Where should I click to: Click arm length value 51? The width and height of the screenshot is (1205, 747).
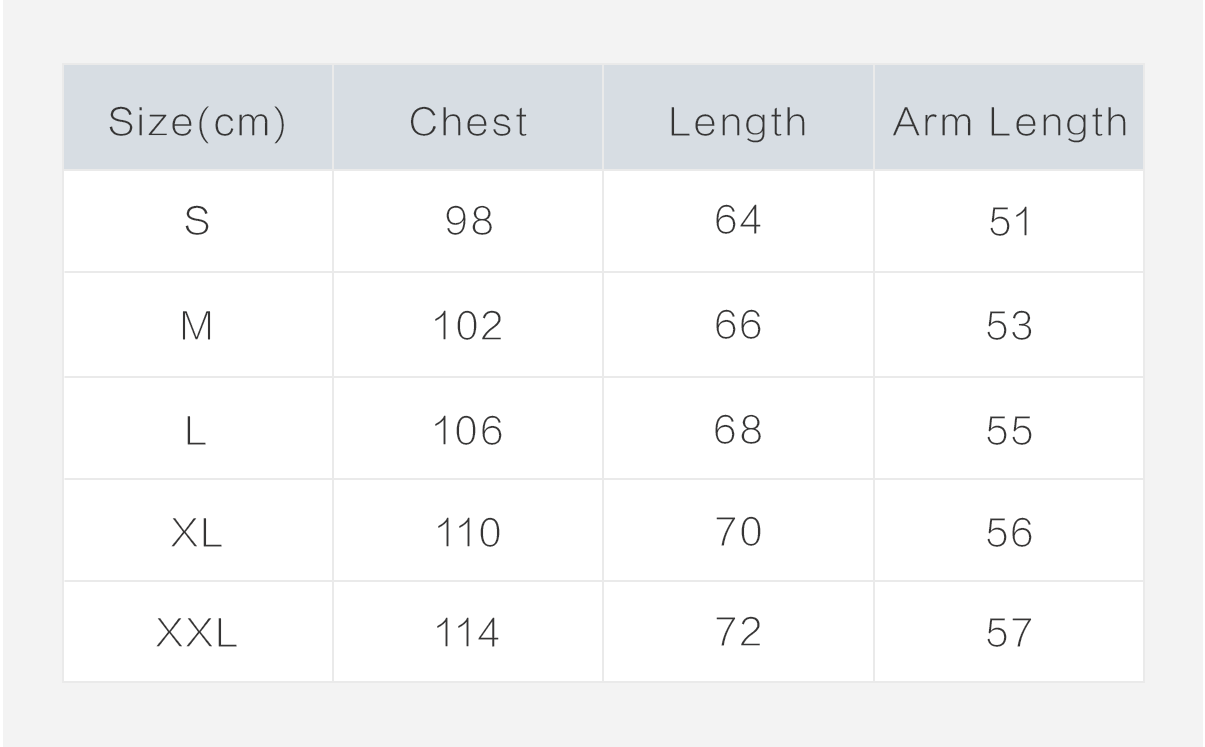click(1009, 222)
